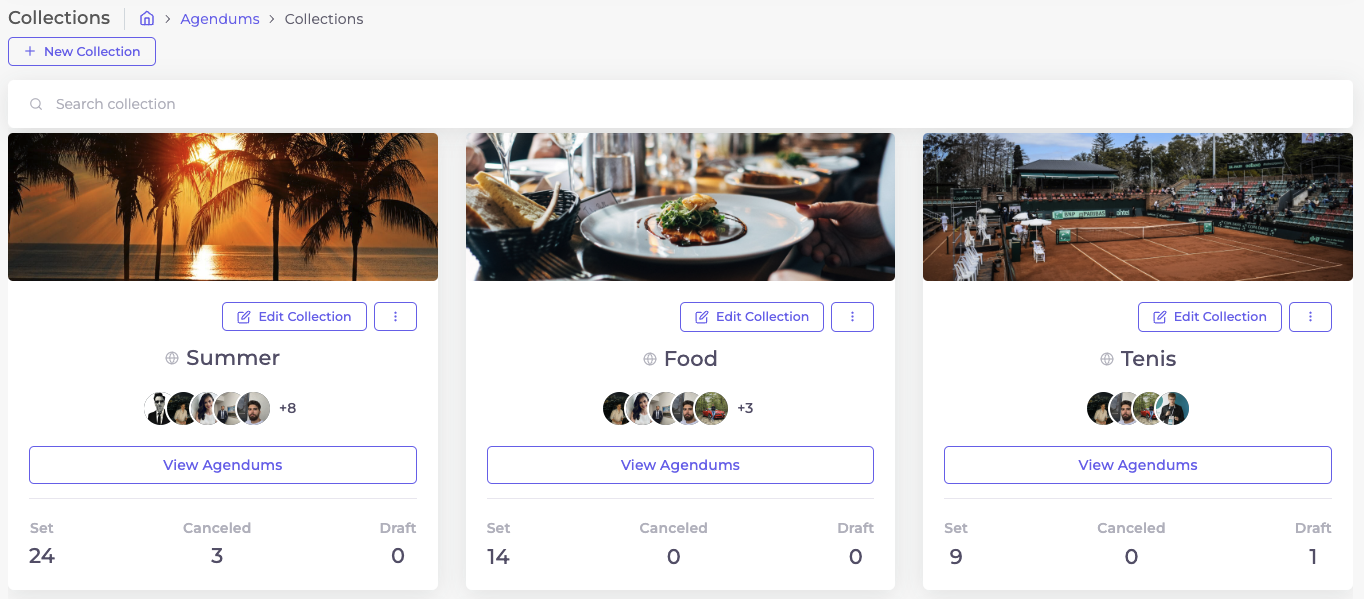
Task: Open the Agendums breadcrumb link
Action: click(x=220, y=19)
